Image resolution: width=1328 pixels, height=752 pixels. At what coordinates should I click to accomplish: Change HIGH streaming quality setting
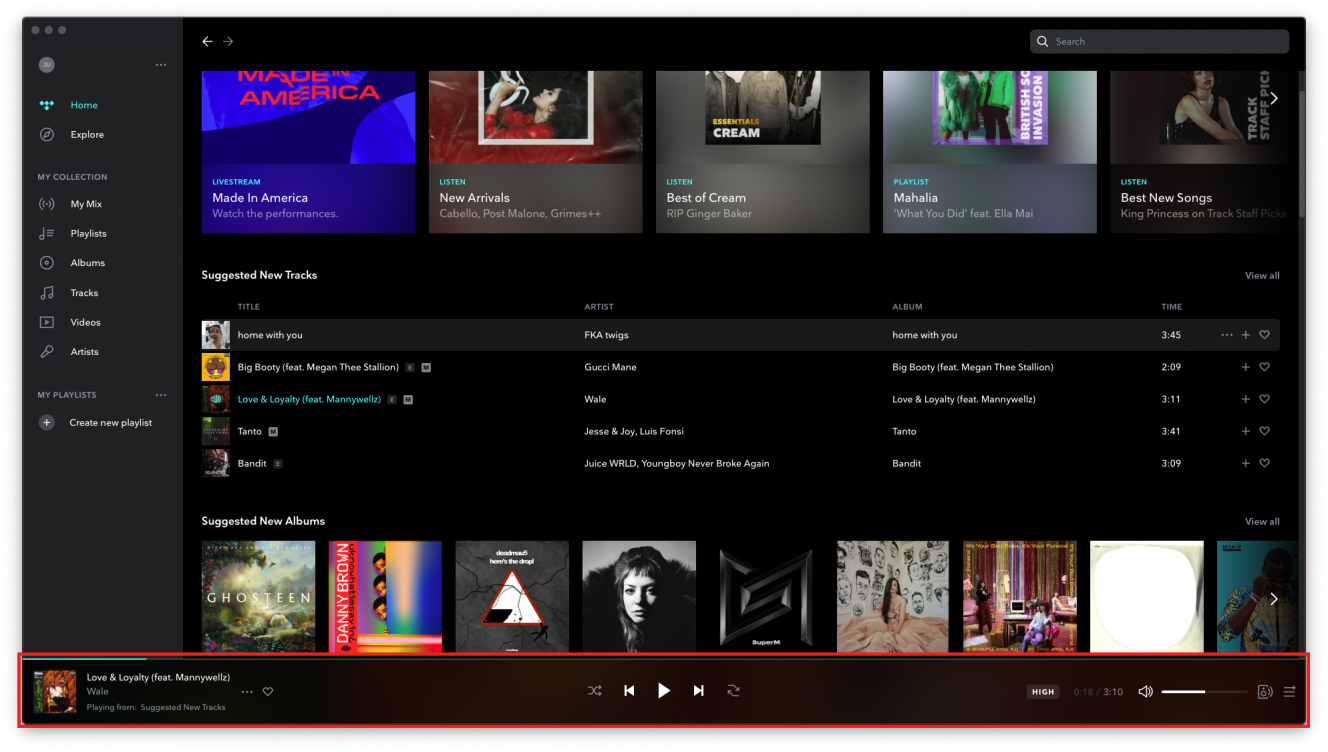pos(1043,692)
